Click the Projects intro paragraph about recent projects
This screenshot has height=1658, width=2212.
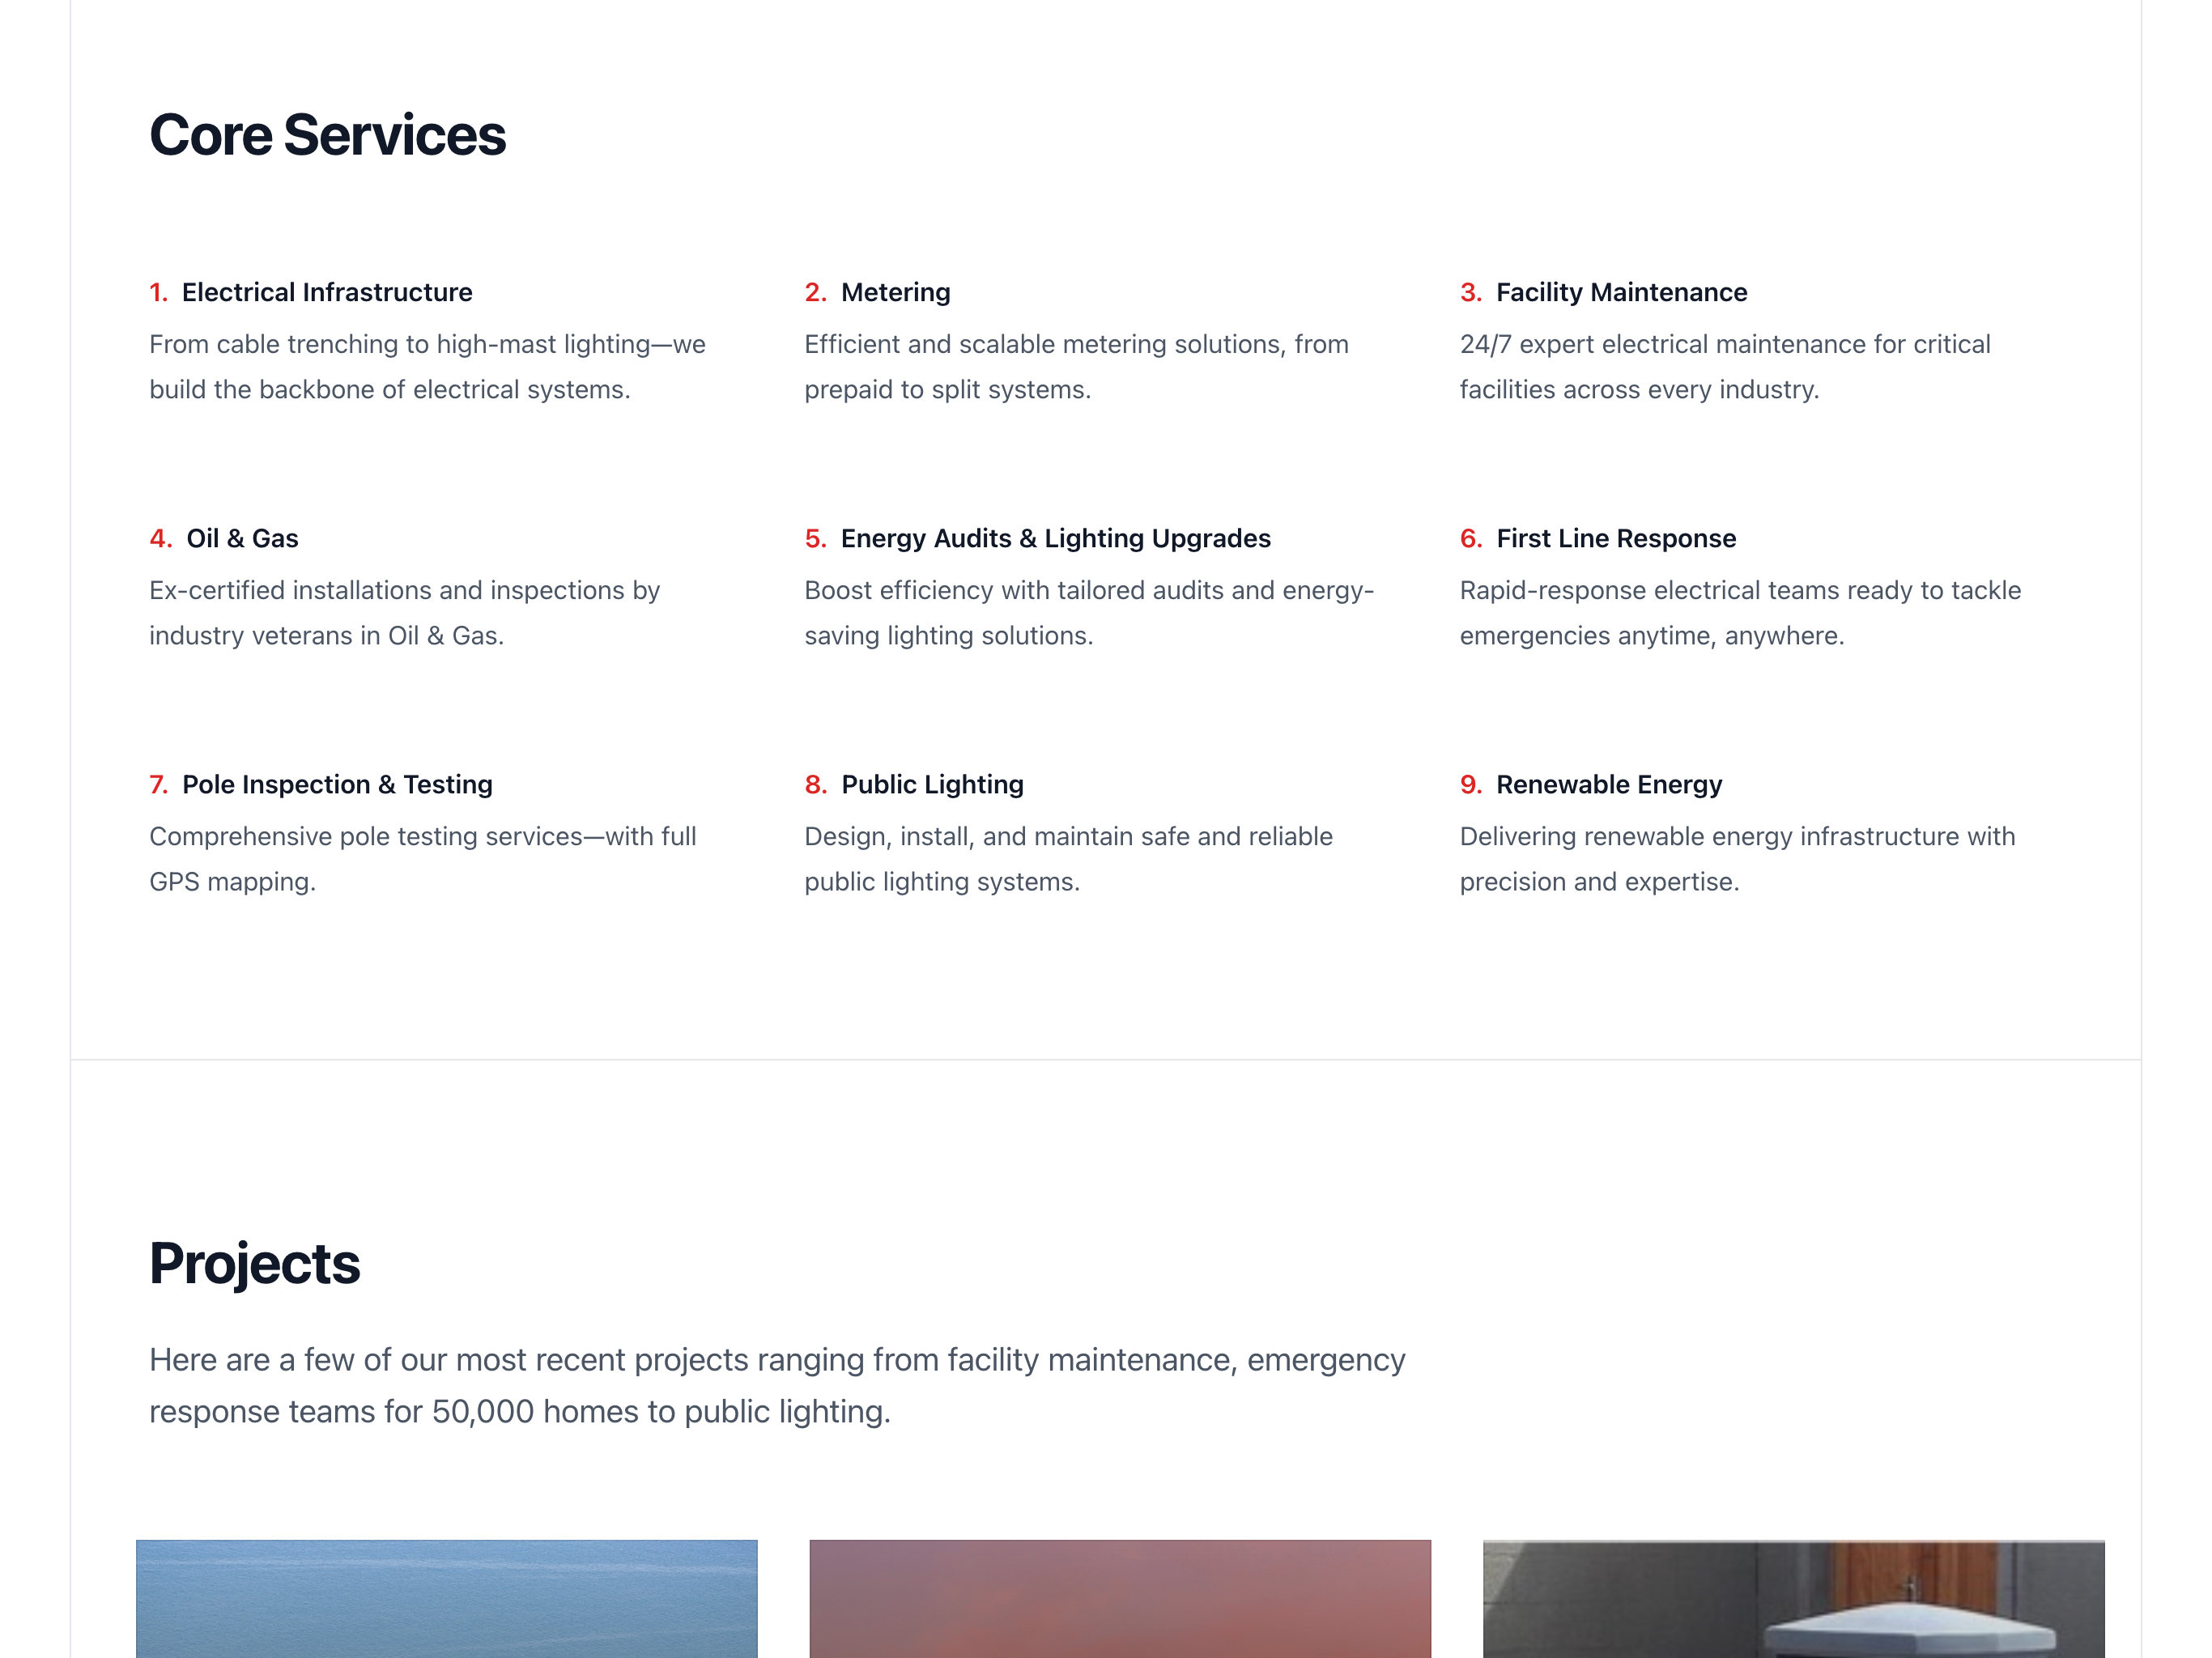pos(777,1386)
